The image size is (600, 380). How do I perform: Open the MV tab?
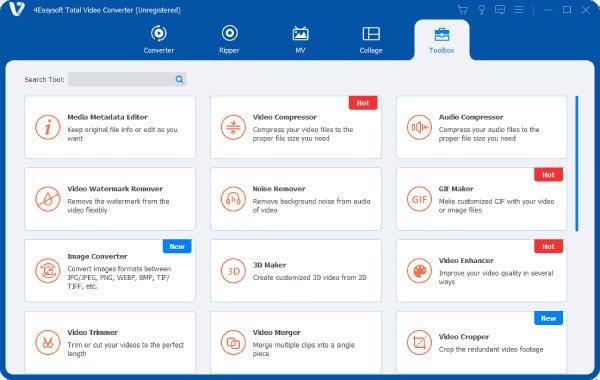300,39
